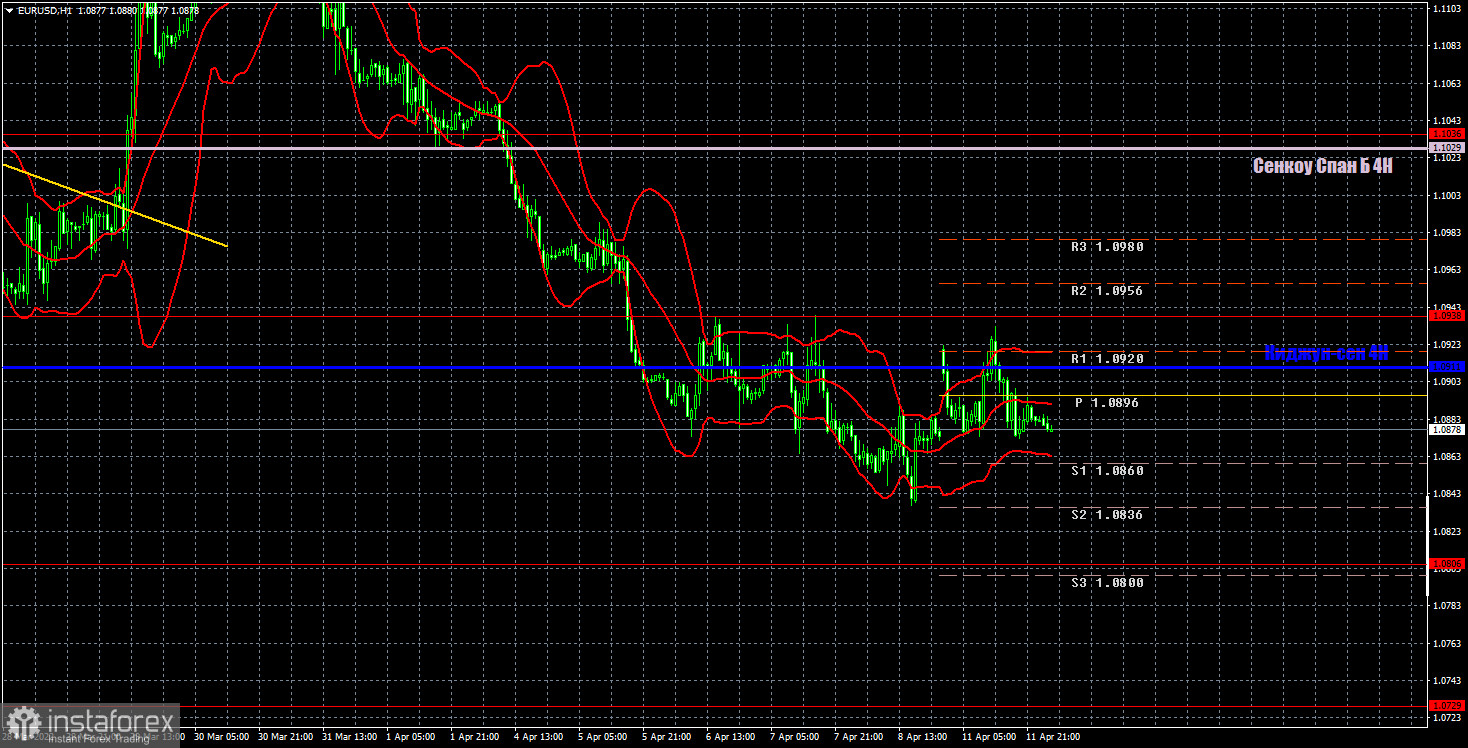The width and height of the screenshot is (1468, 748).
Task: Click the P 1.0896 pivot label
Action: [x=1107, y=402]
